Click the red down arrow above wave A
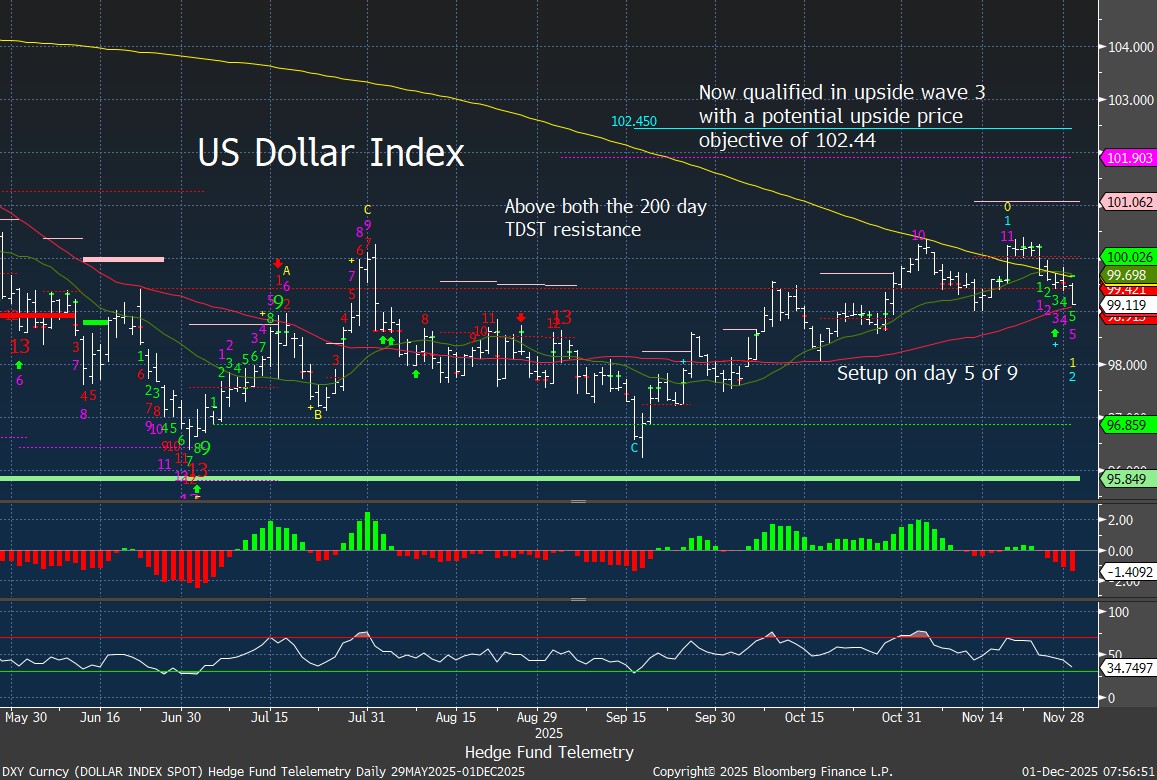 coord(278,264)
